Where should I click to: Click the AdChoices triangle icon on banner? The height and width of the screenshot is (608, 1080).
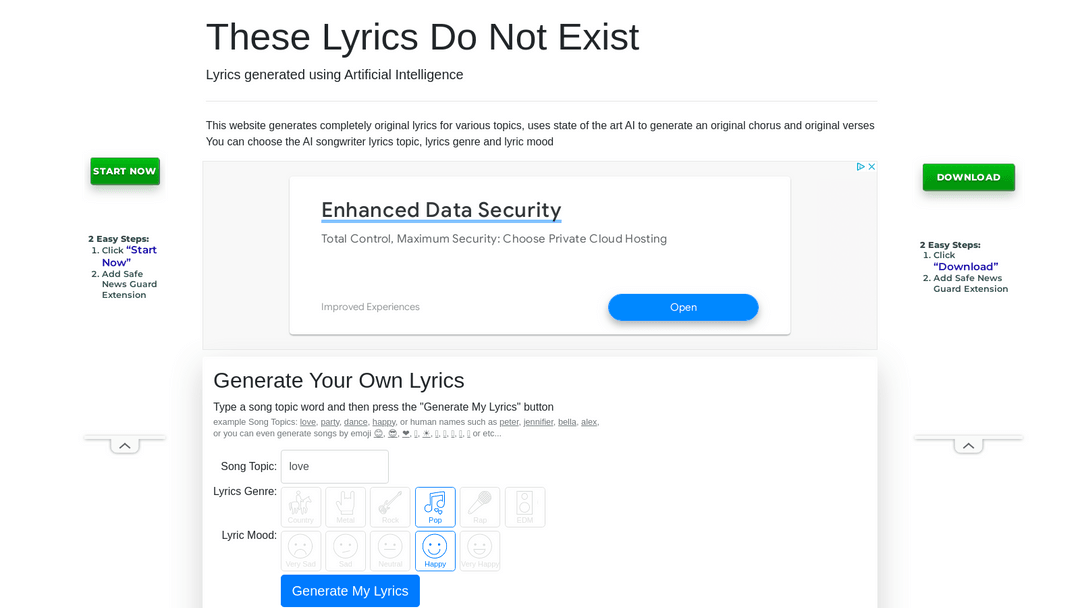[x=860, y=167]
